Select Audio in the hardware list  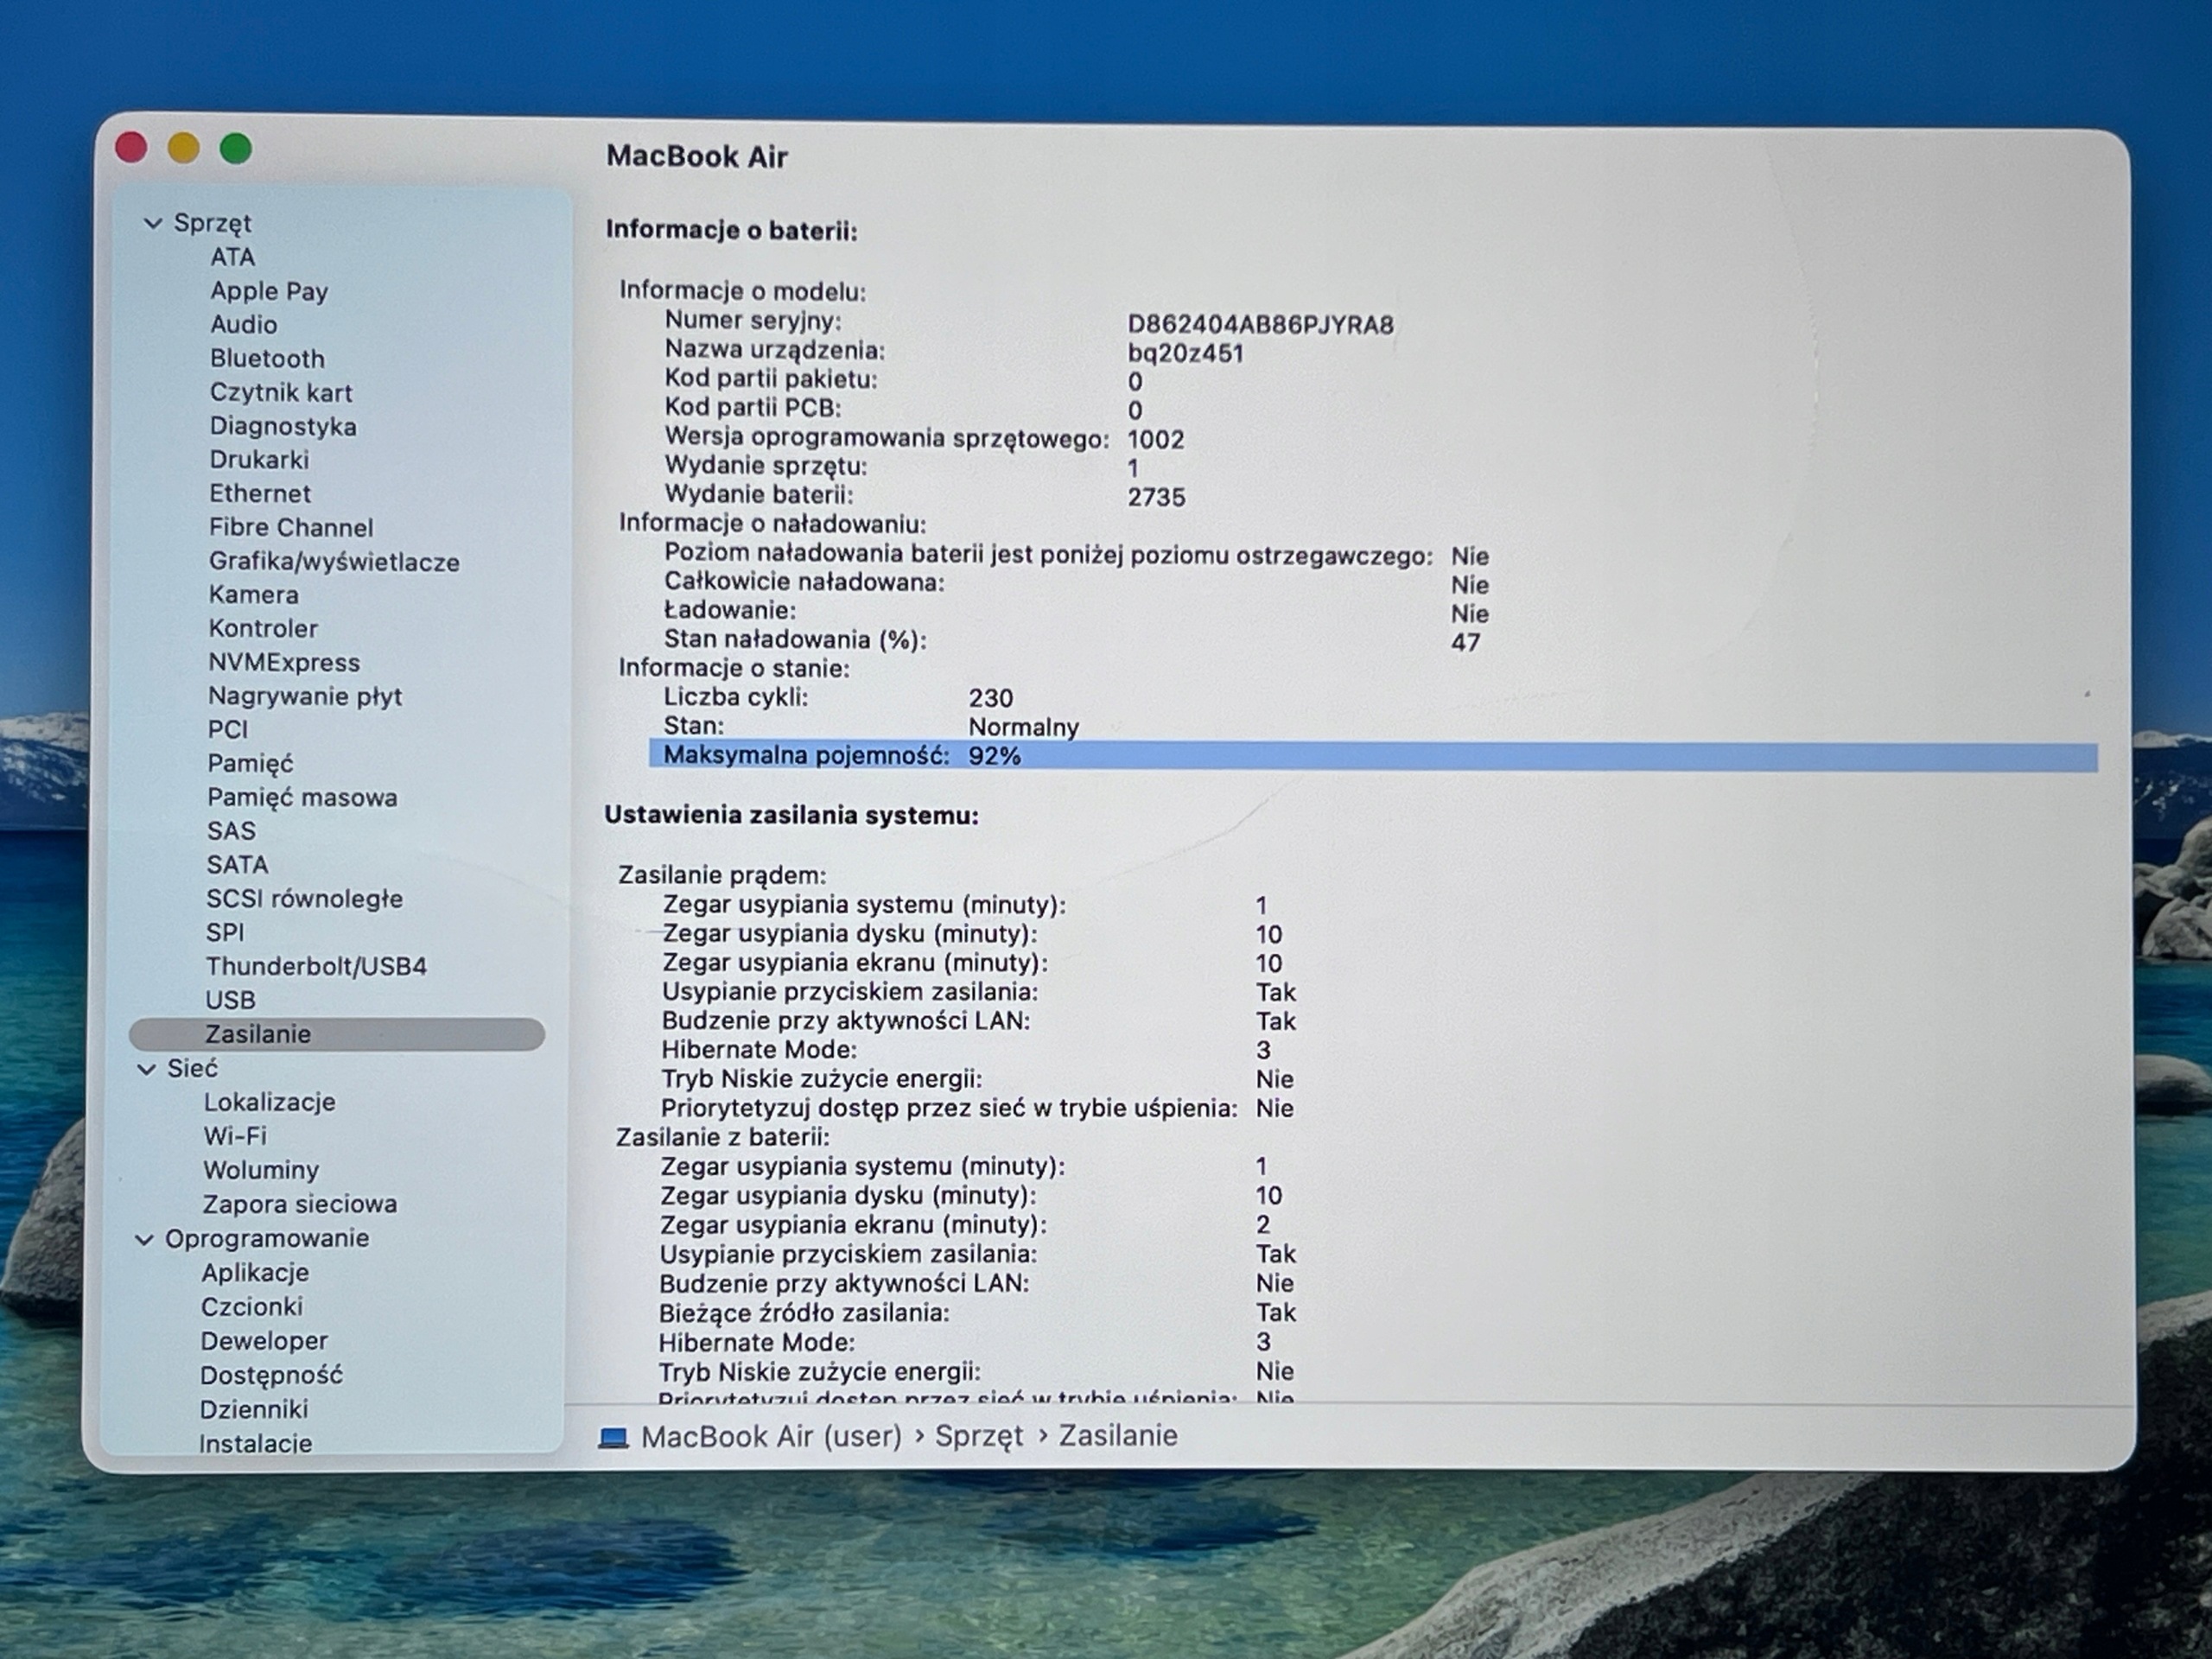pos(244,324)
